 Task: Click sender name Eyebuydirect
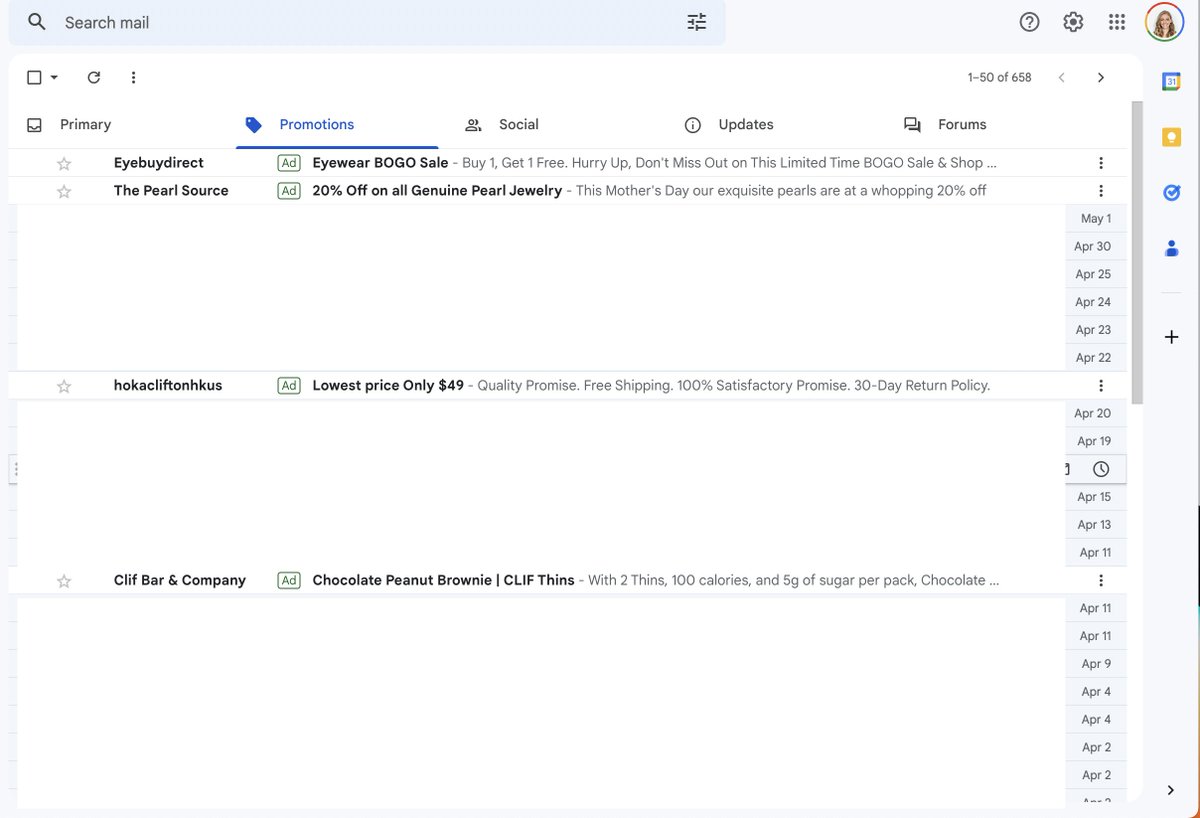pyautogui.click(x=159, y=163)
